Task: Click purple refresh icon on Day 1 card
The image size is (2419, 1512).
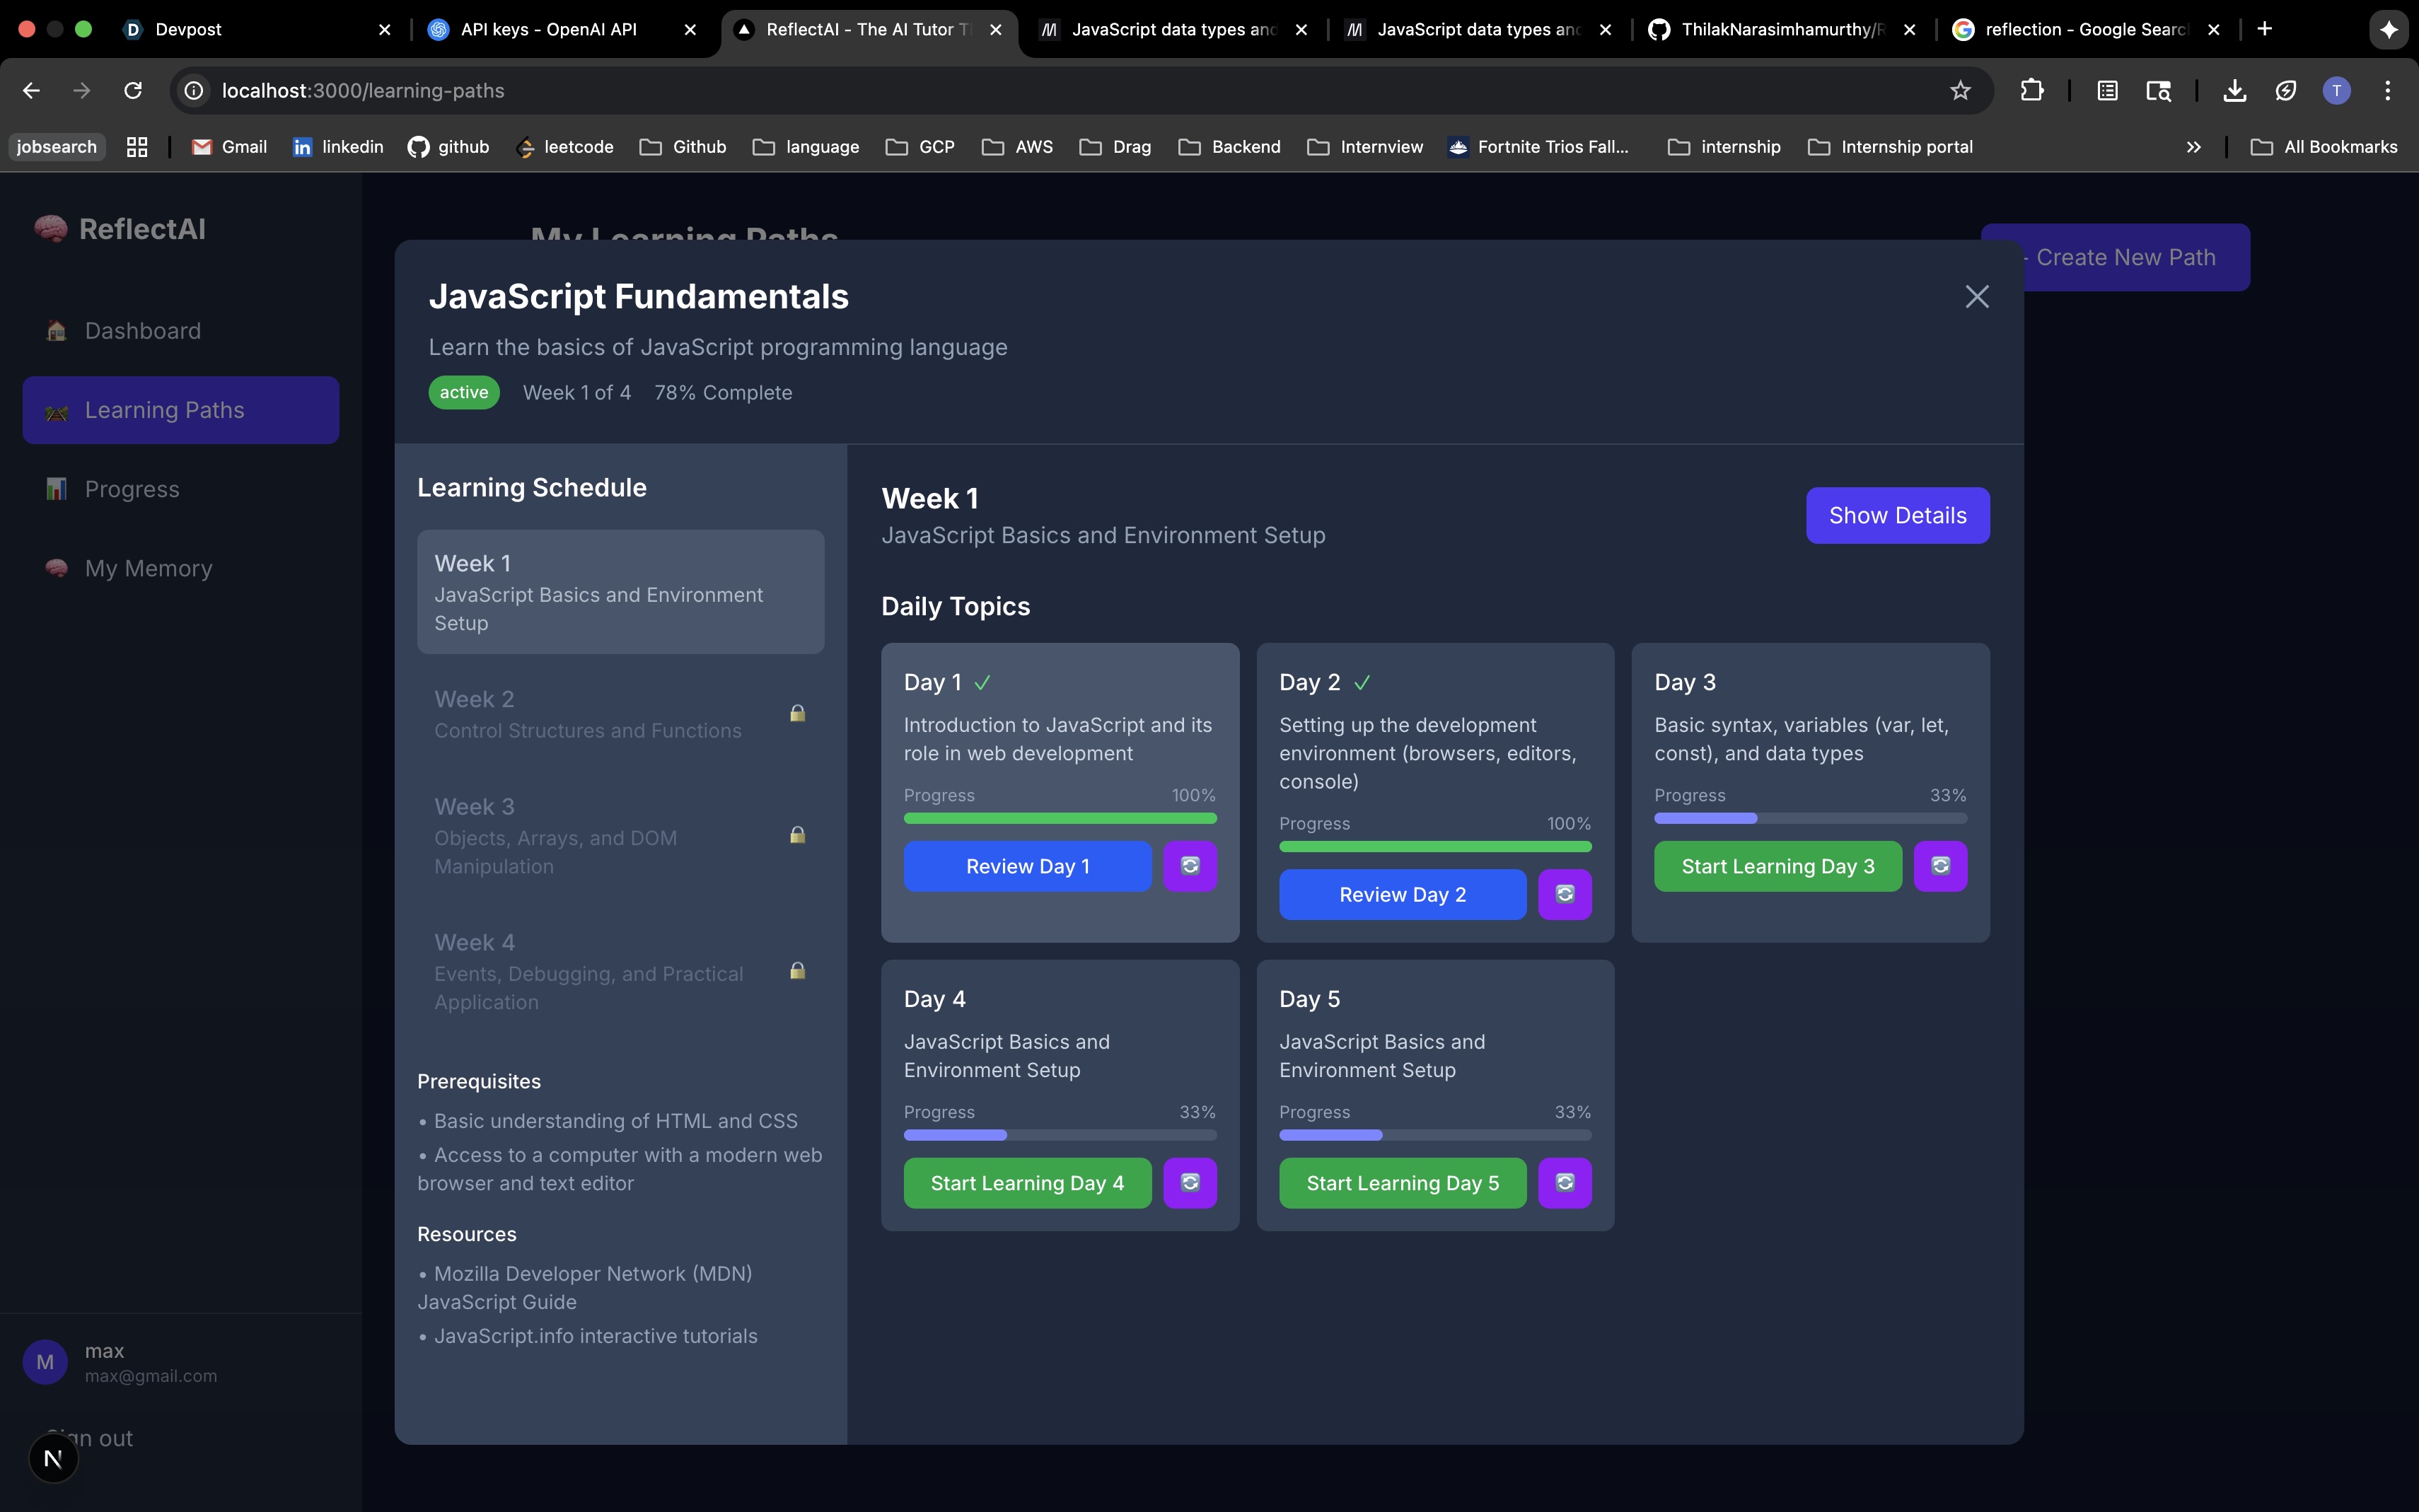Action: [1189, 866]
